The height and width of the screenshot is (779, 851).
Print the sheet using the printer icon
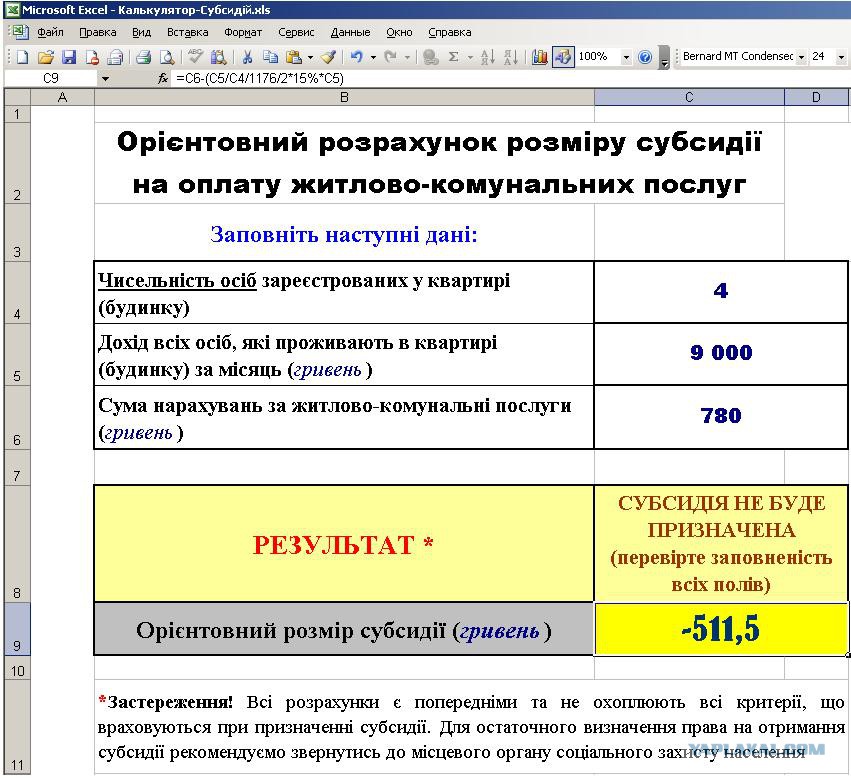143,57
